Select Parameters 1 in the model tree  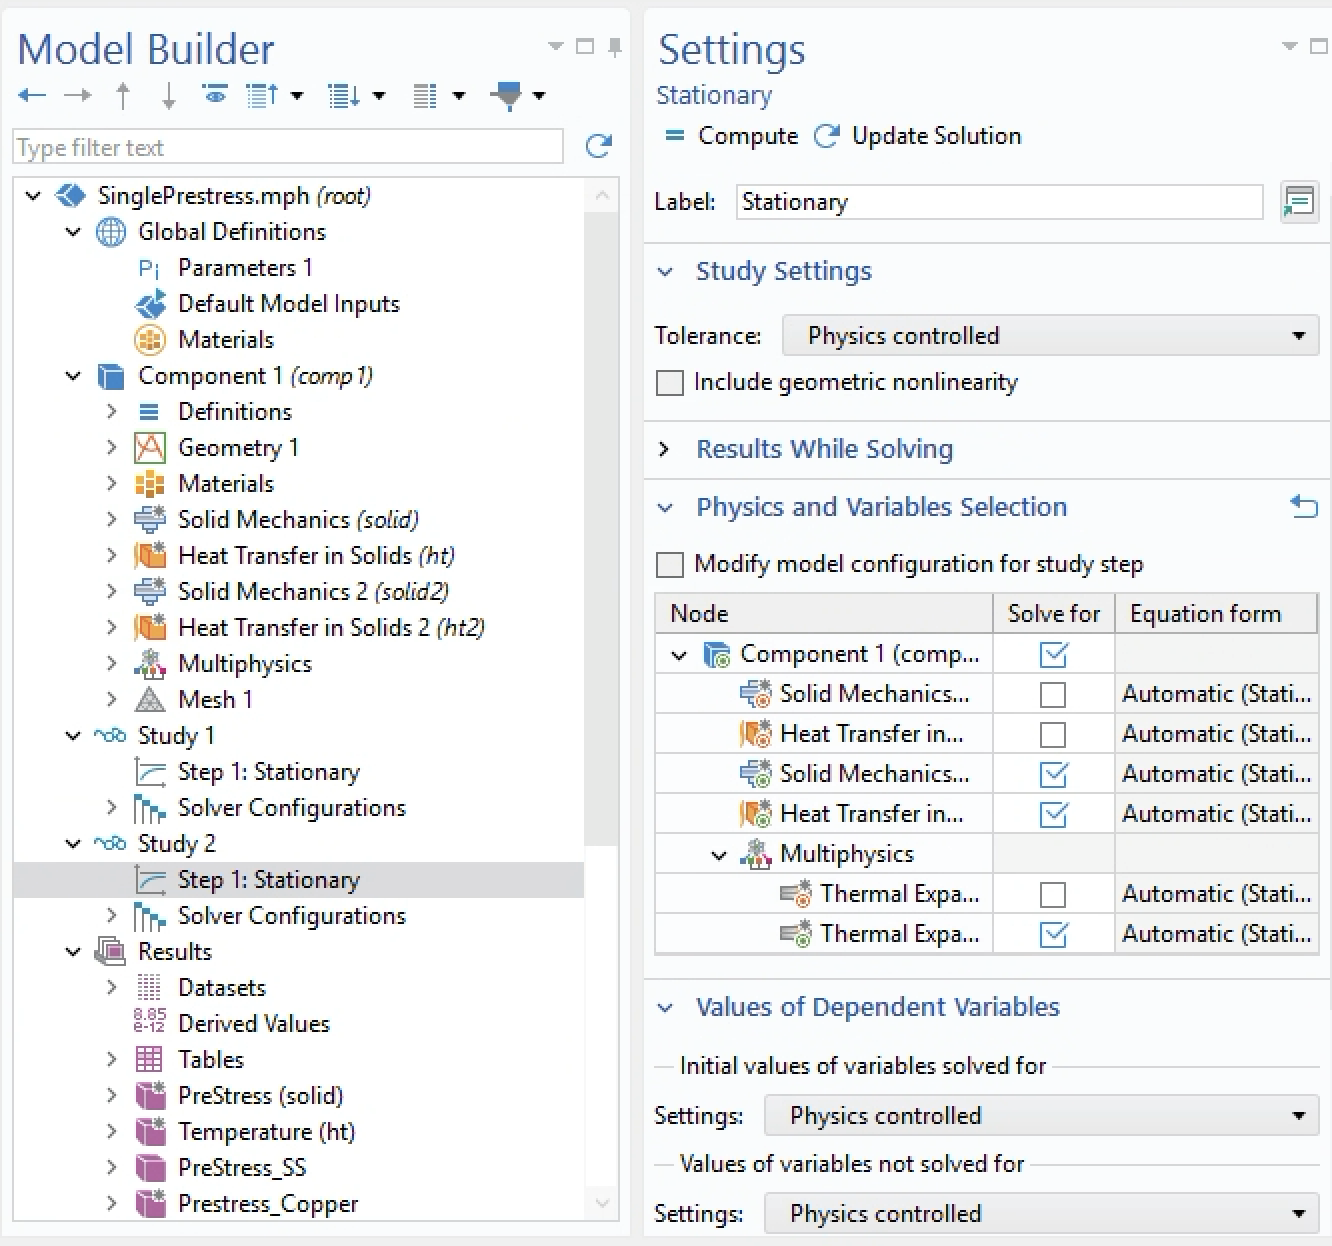pyautogui.click(x=244, y=268)
